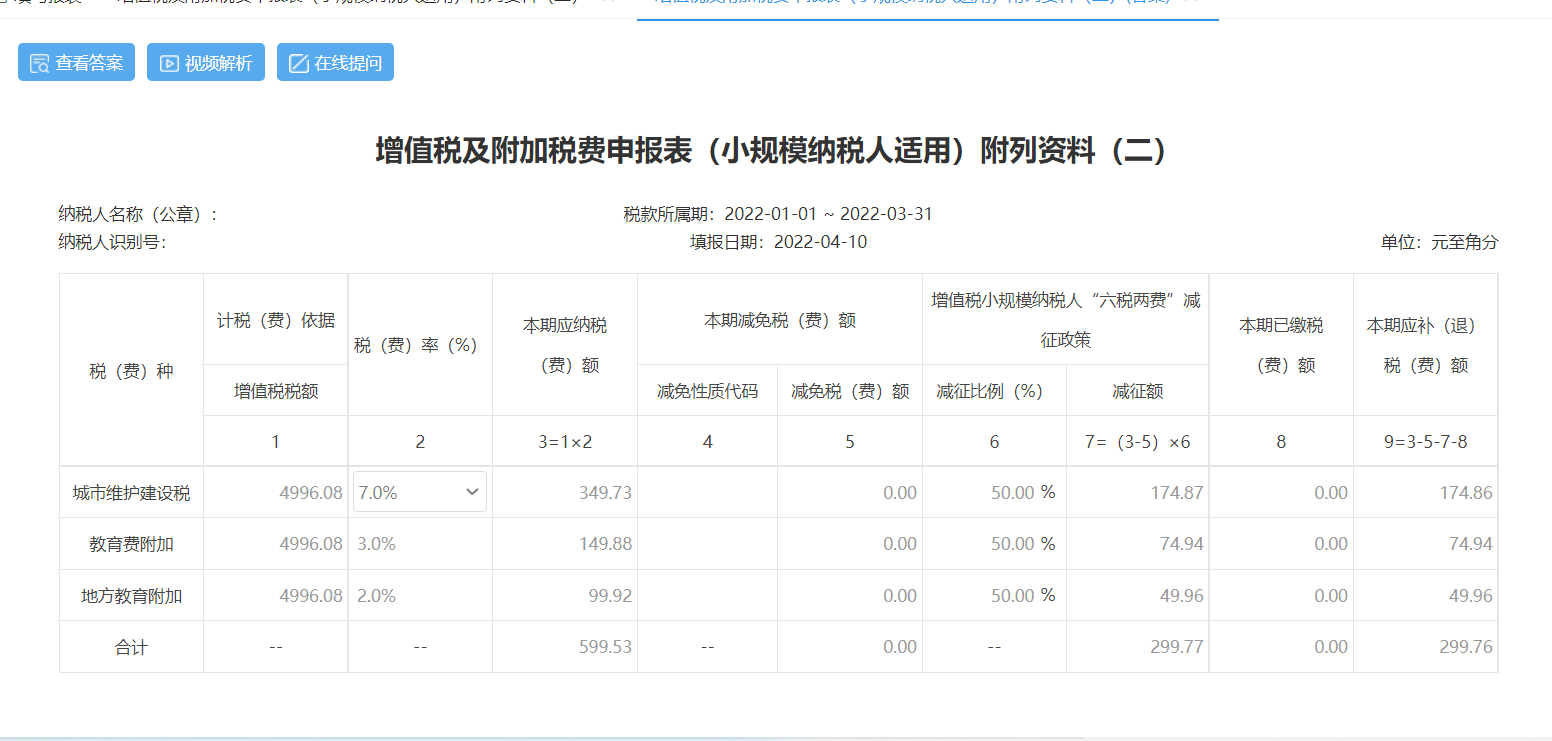
Task: Click the 50.00 % 减征比例 of 教育费附加
Action: (1023, 544)
